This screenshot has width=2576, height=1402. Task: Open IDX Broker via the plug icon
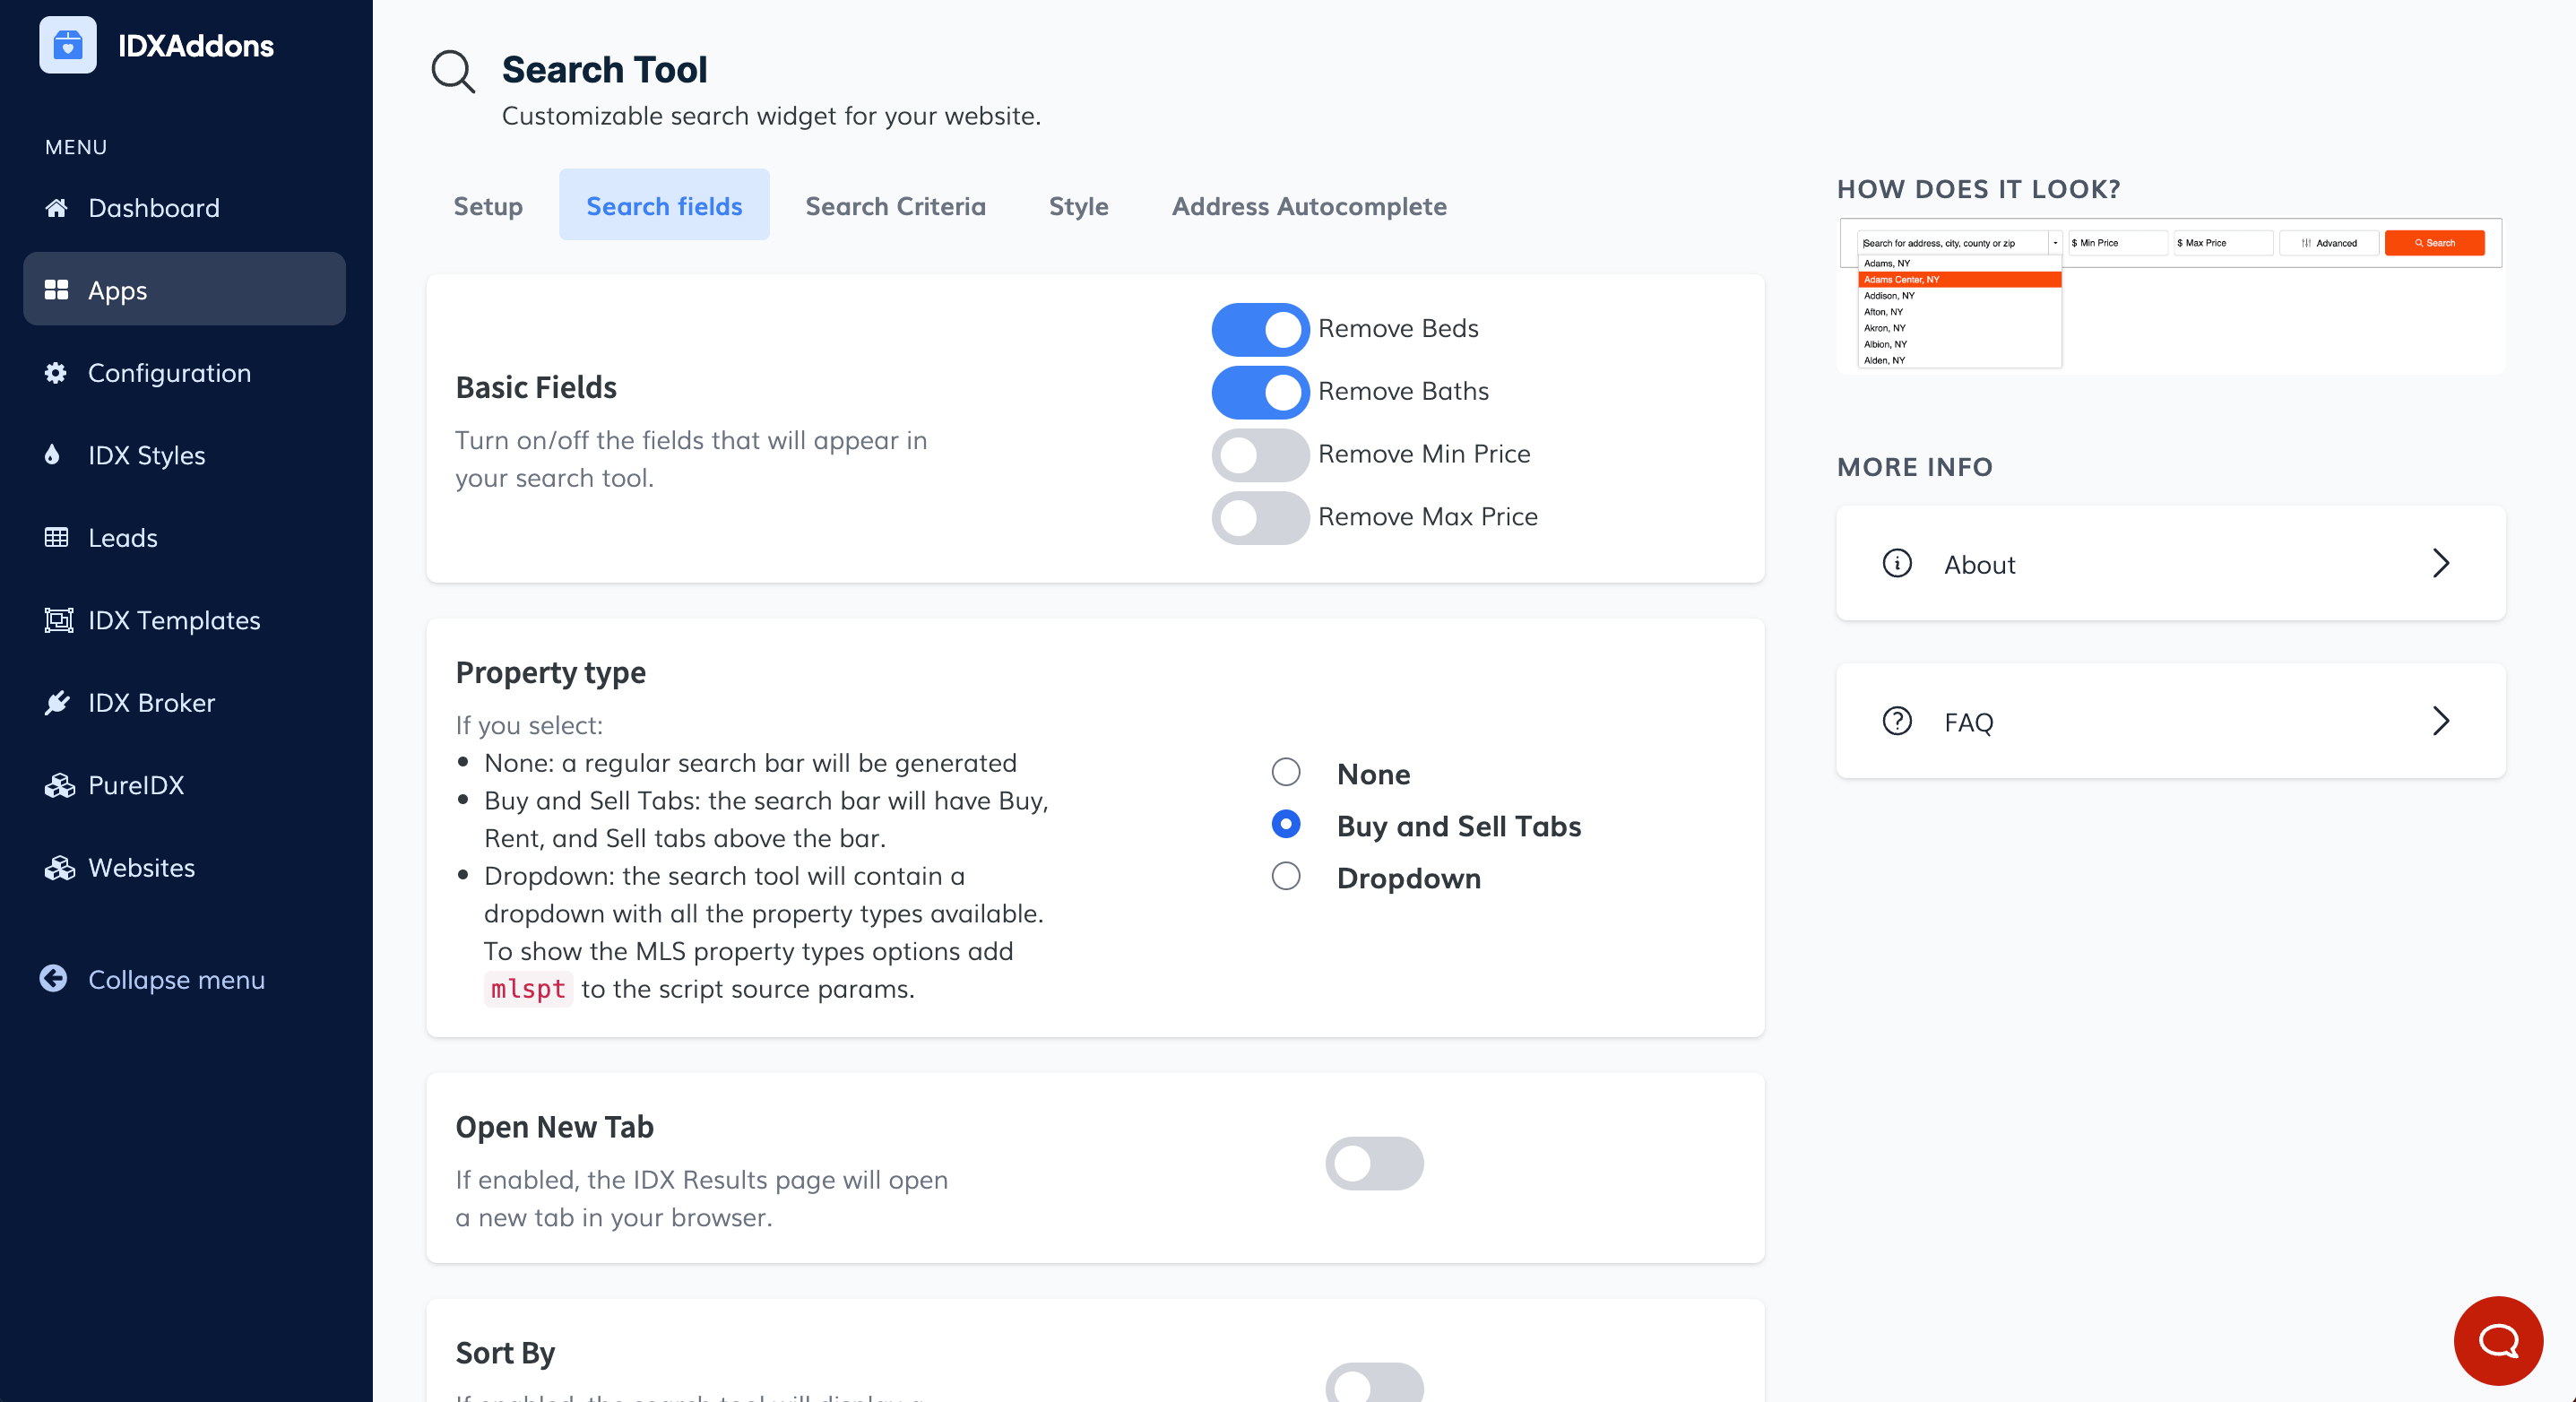click(x=57, y=703)
